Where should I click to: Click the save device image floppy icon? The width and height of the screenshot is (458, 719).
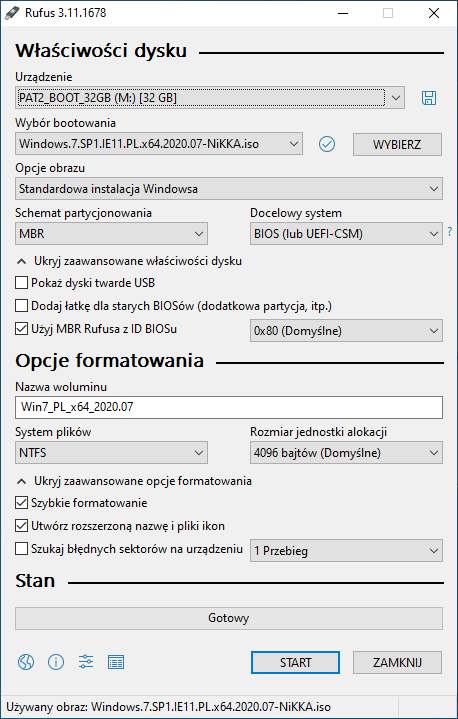coord(429,98)
